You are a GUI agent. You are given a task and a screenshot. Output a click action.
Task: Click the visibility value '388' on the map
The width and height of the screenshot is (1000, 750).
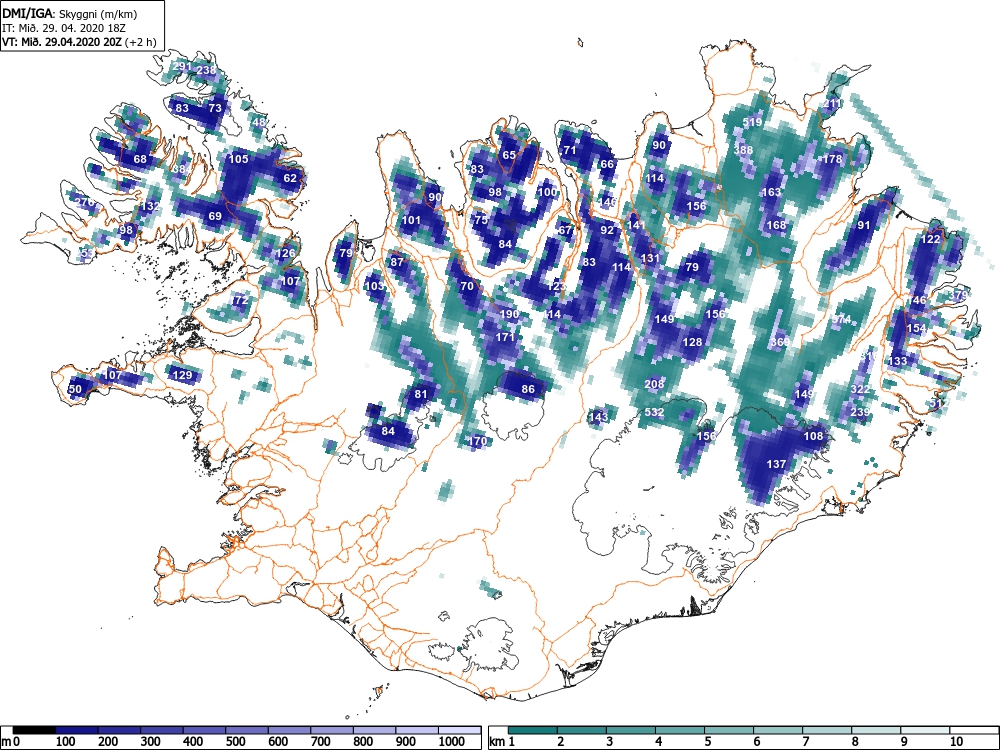[743, 150]
